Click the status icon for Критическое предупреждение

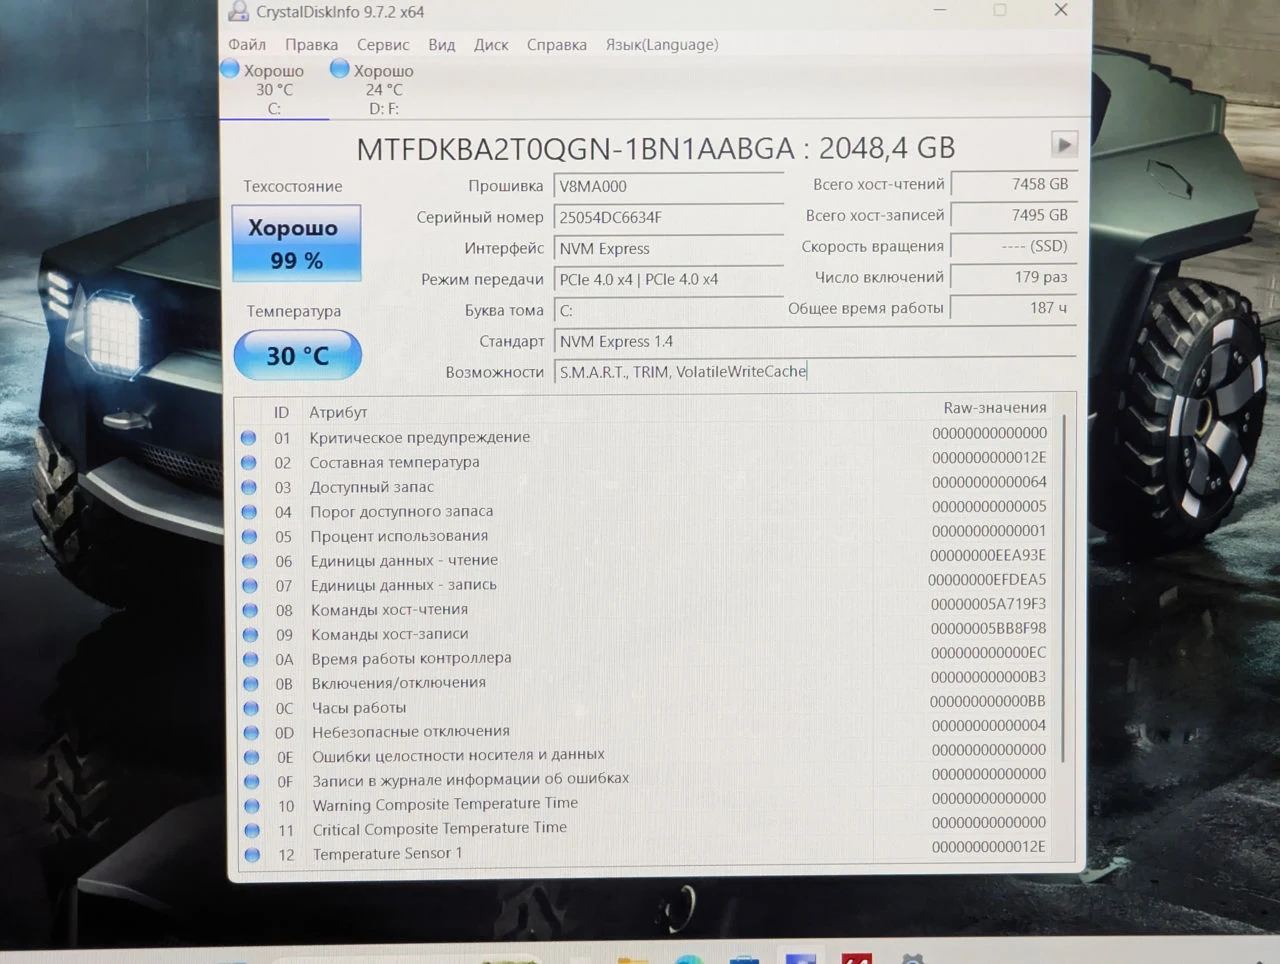[248, 438]
